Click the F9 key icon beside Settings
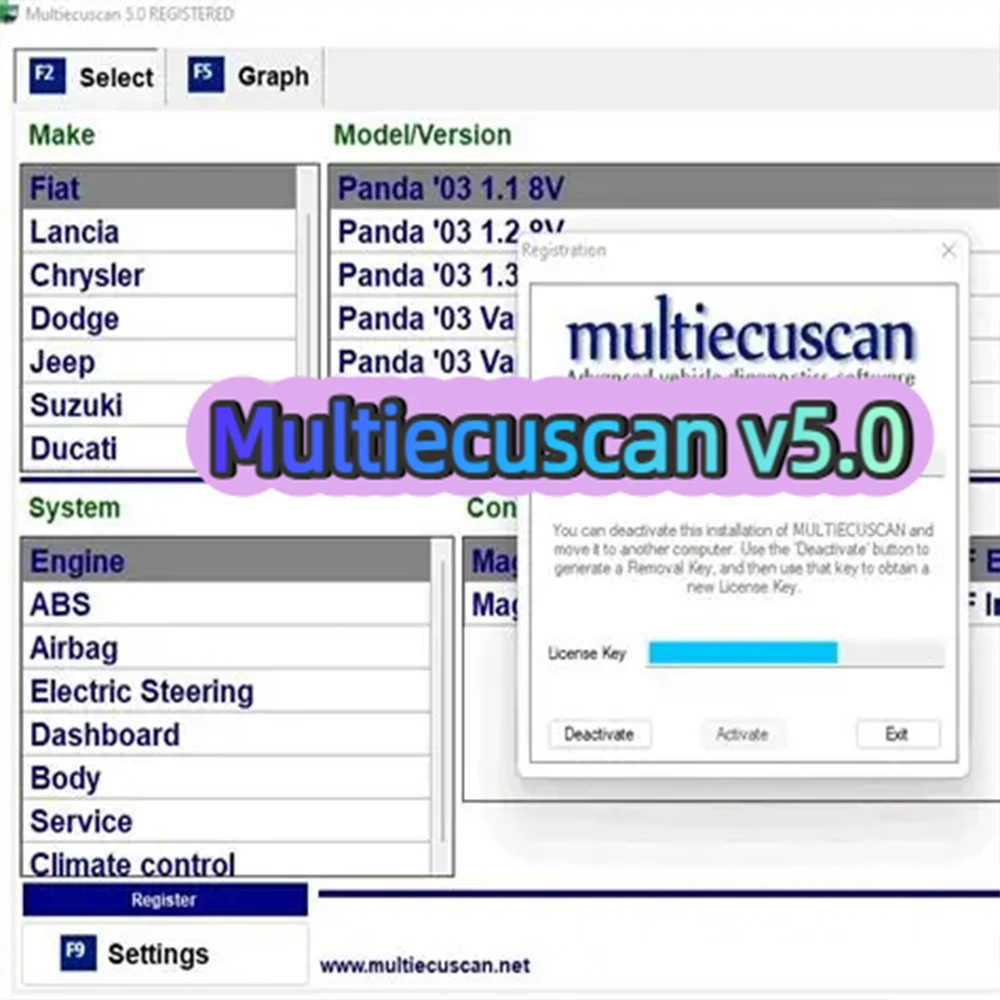Image resolution: width=1000 pixels, height=1000 pixels. [x=78, y=953]
